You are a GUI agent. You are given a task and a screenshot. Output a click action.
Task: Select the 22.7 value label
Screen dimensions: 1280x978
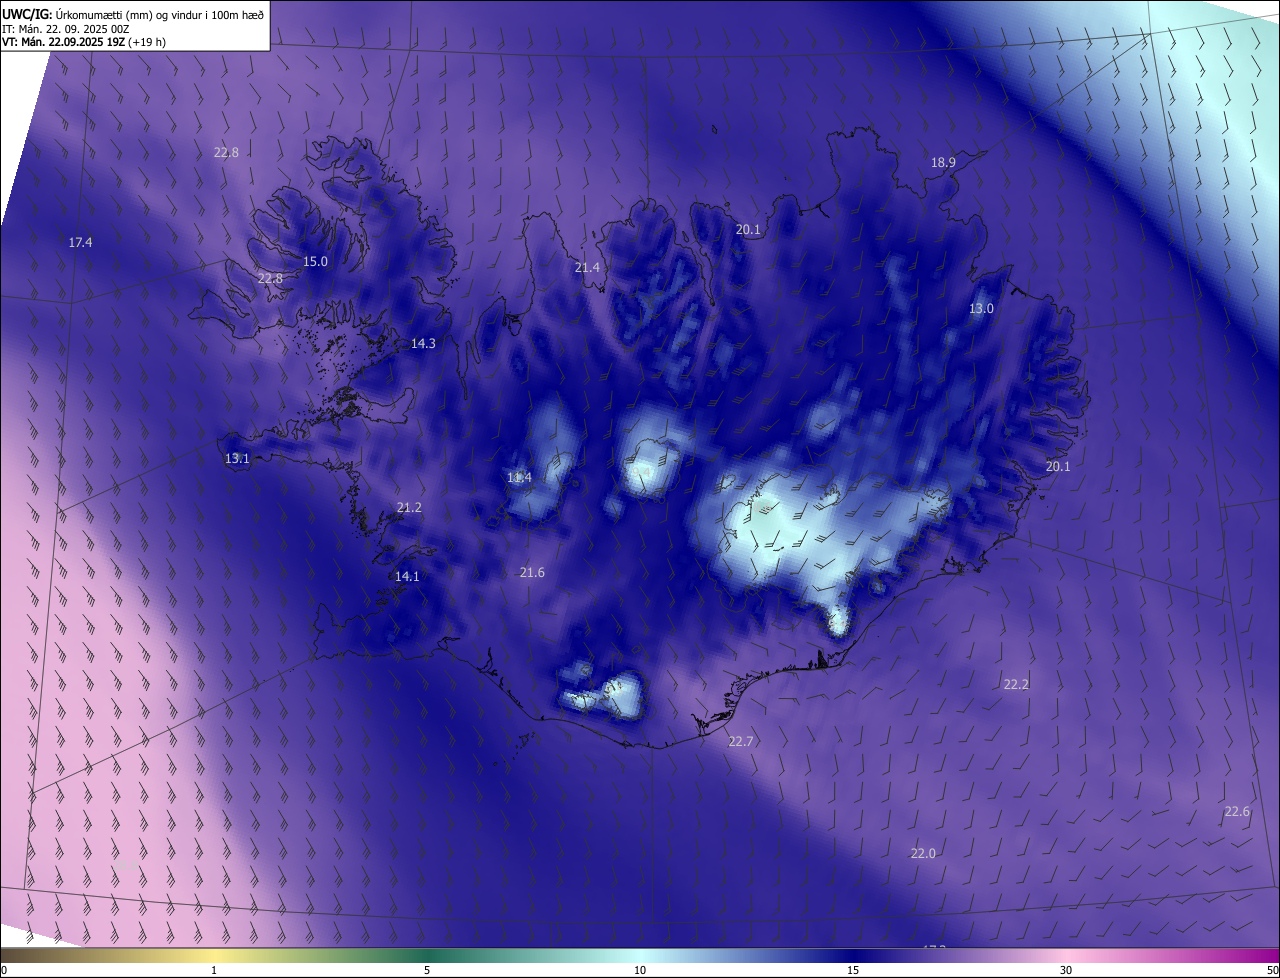(x=741, y=742)
